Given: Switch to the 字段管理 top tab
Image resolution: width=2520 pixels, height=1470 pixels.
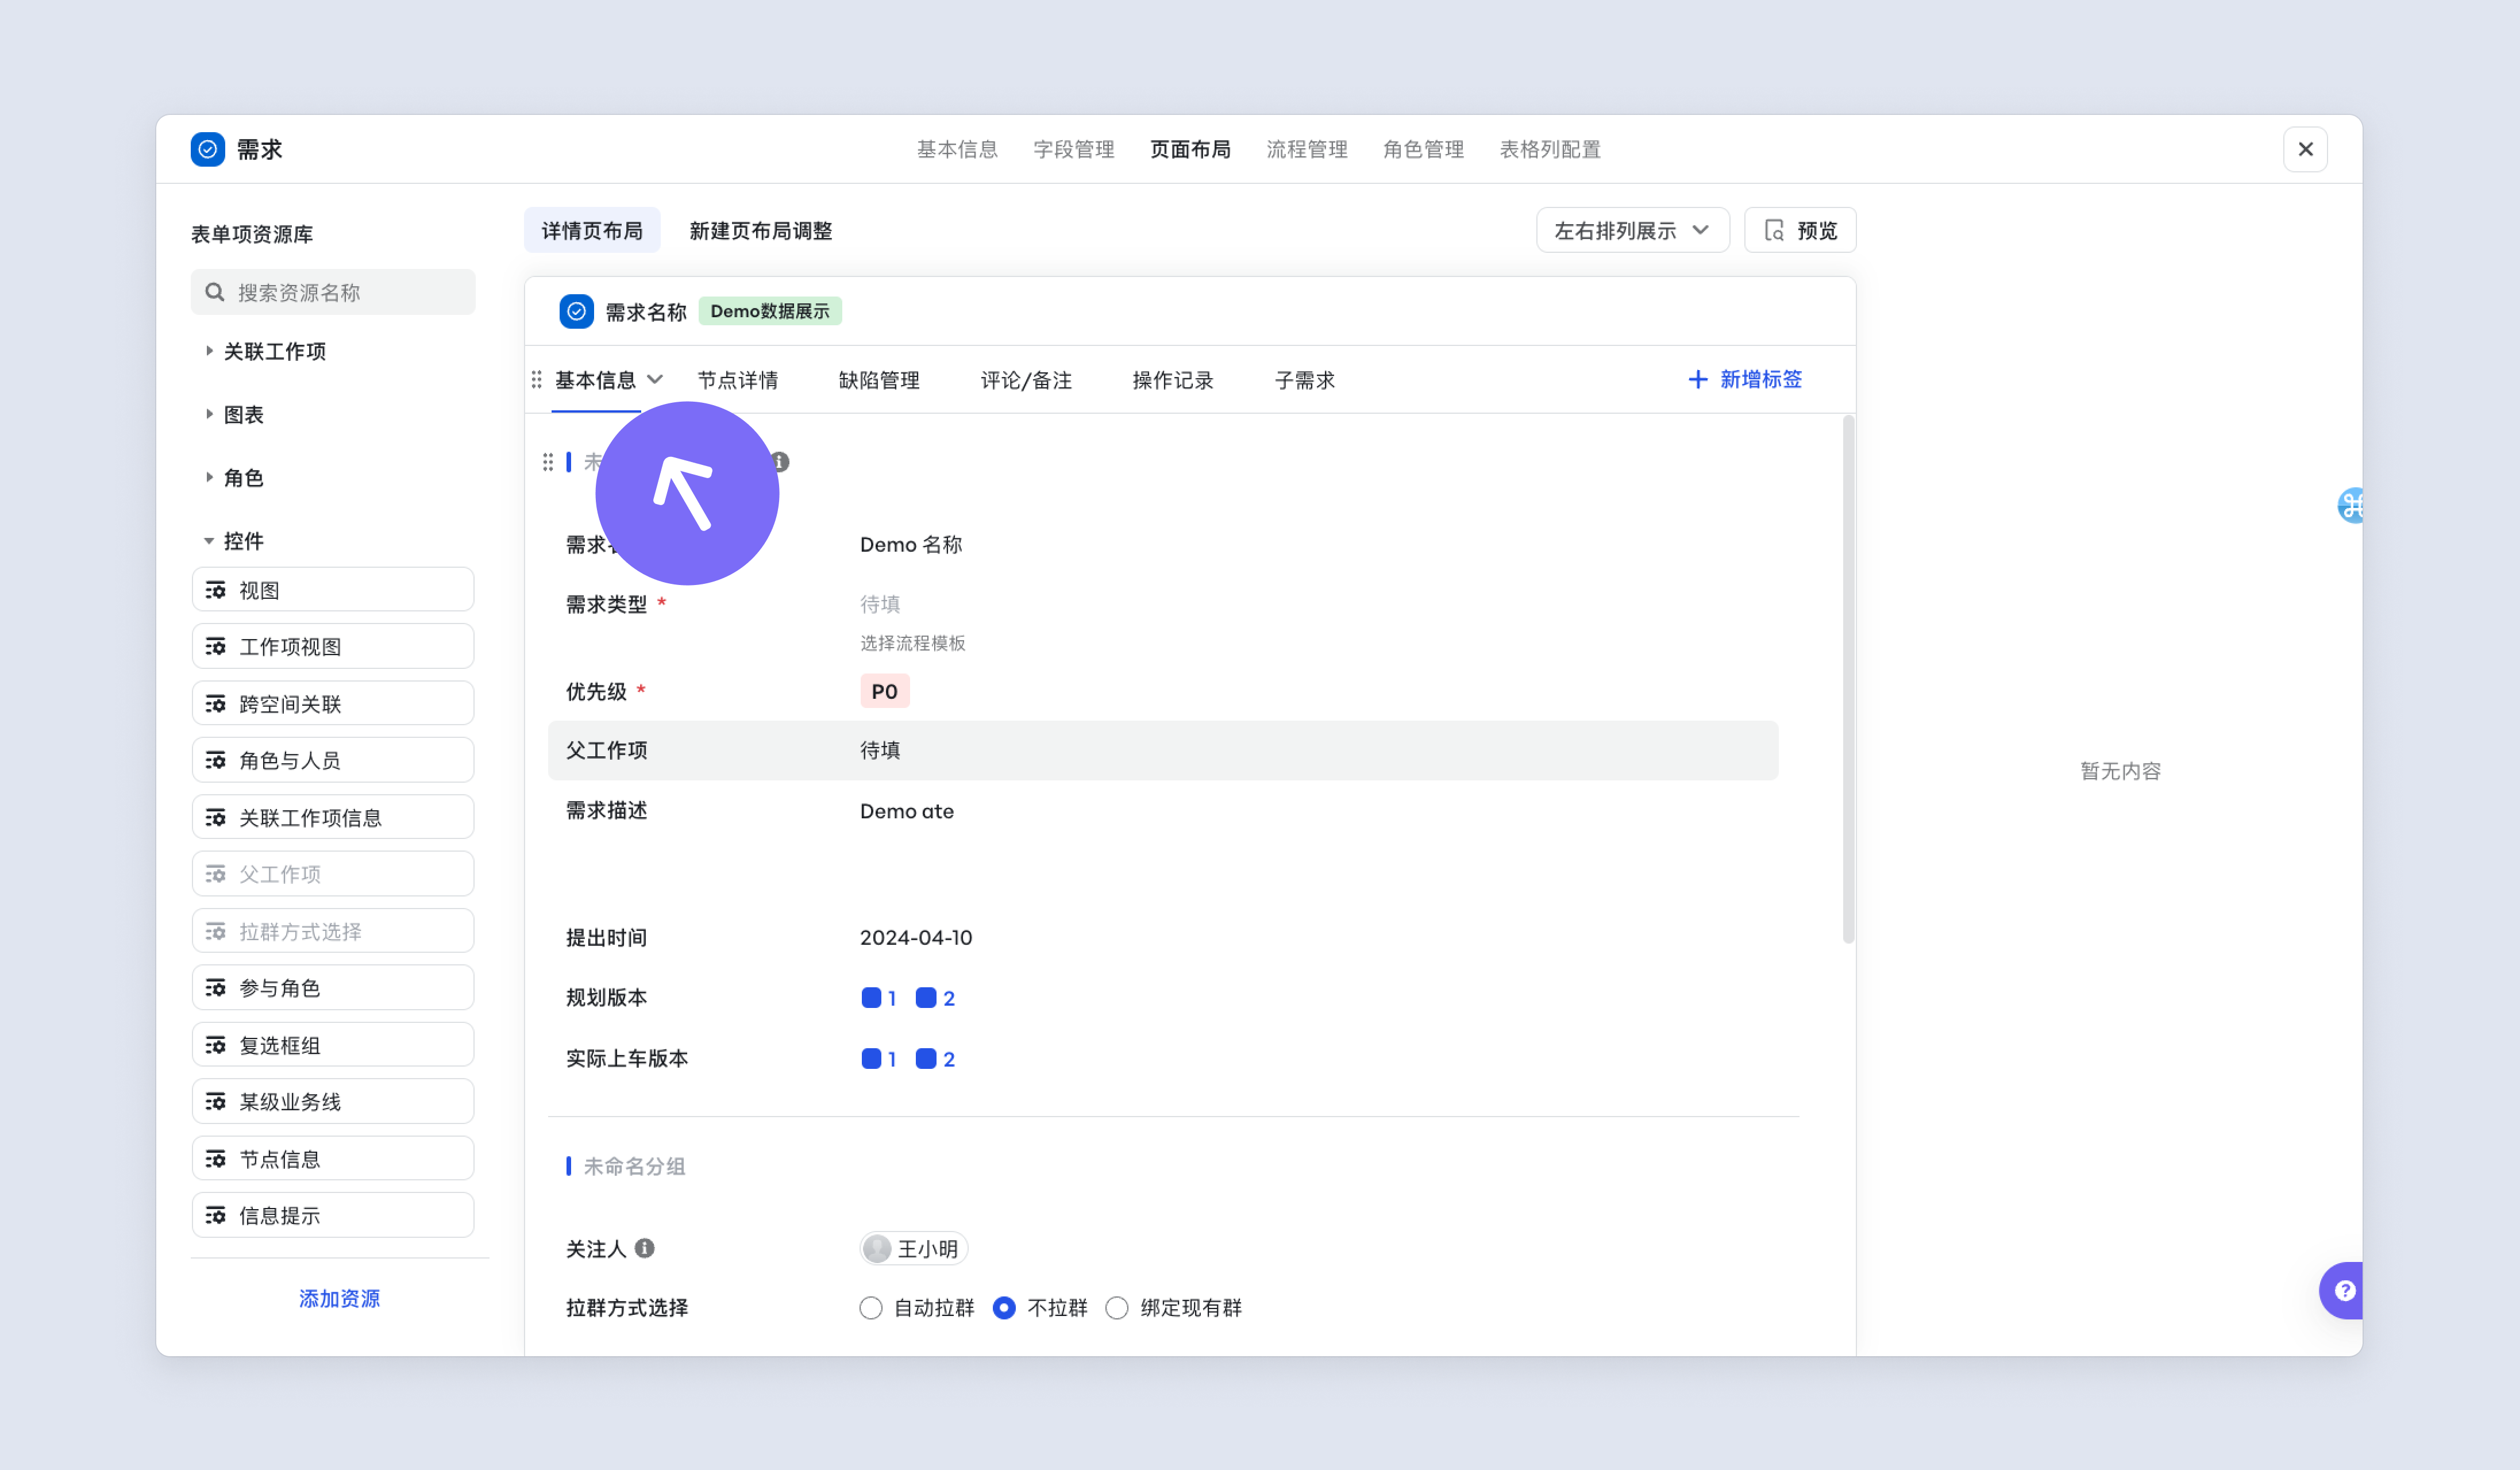Looking at the screenshot, I should pyautogui.click(x=1073, y=149).
